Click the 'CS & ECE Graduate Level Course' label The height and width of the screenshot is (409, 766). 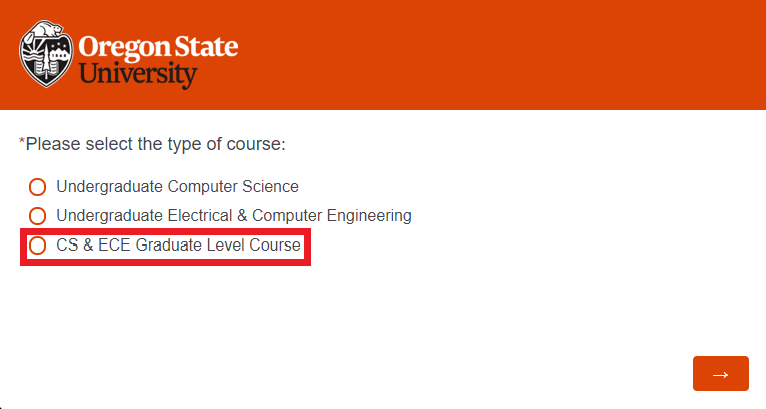(179, 246)
